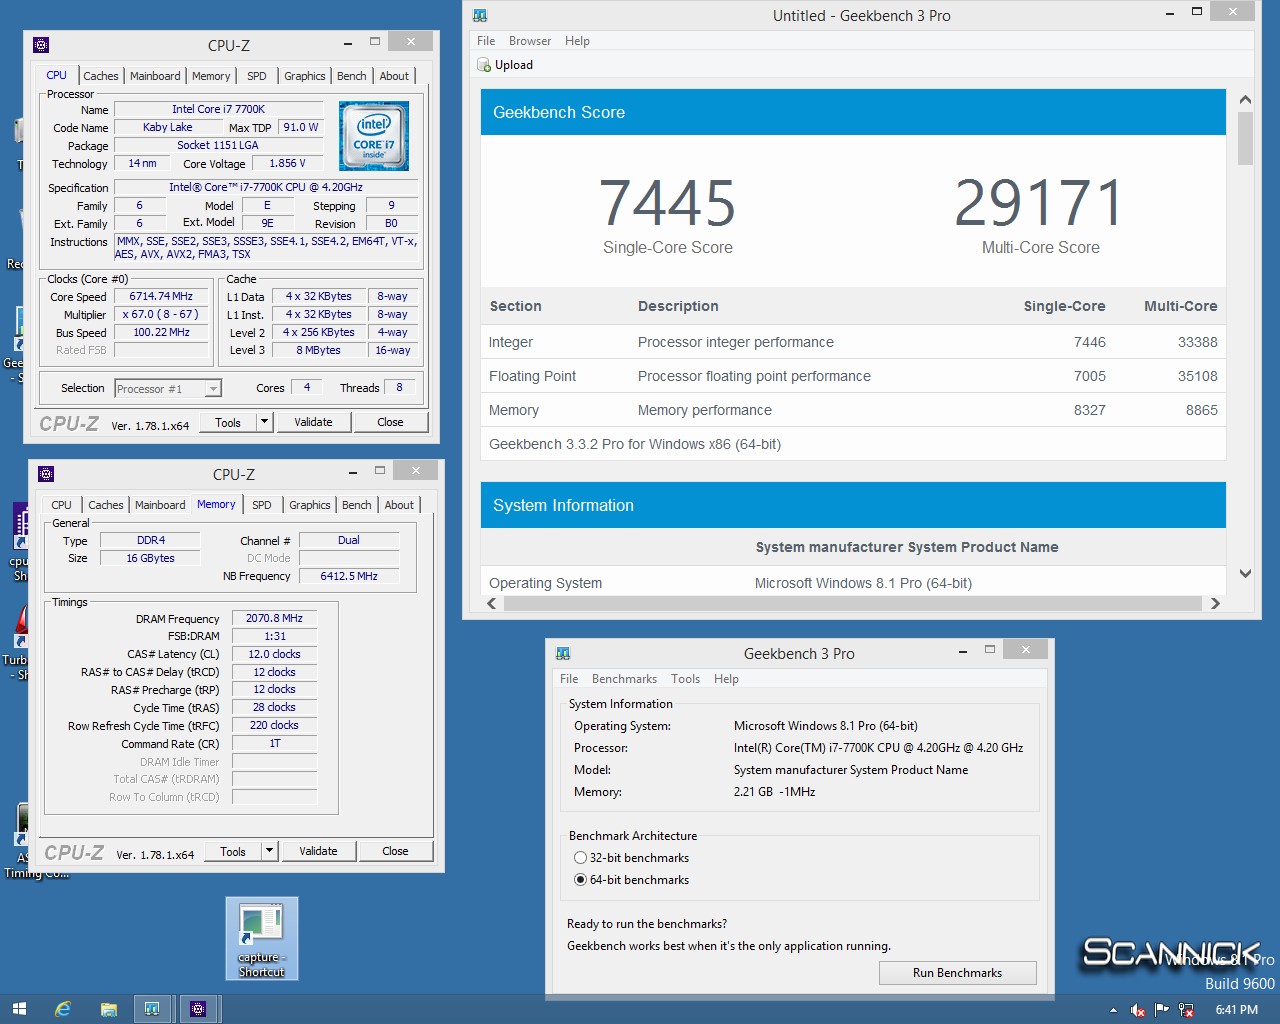Click Validate in the lower CPU-Z window
1280x1024 pixels.
(318, 851)
